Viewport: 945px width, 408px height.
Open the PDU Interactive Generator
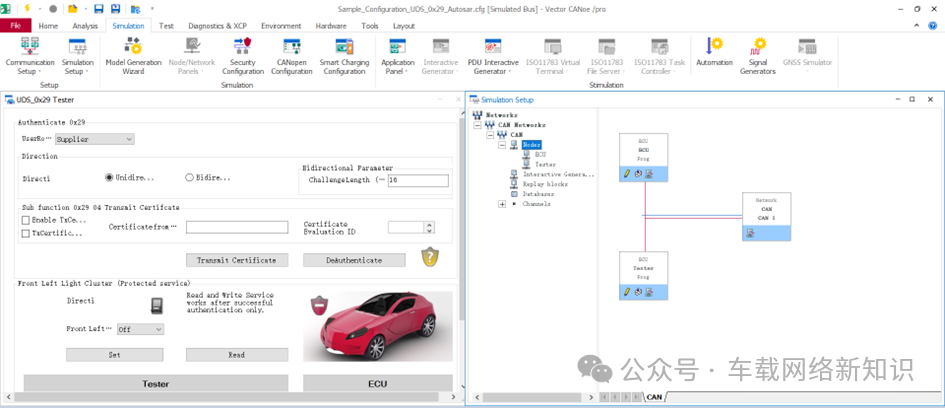[493, 56]
